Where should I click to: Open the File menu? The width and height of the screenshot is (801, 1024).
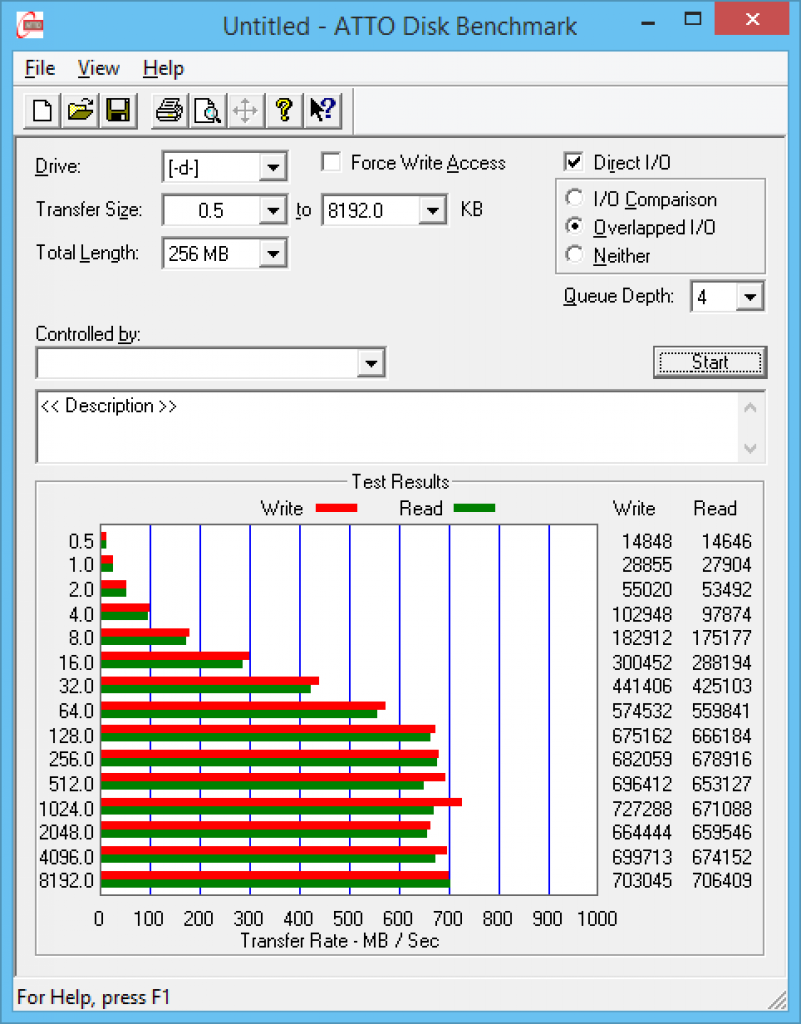(x=40, y=68)
